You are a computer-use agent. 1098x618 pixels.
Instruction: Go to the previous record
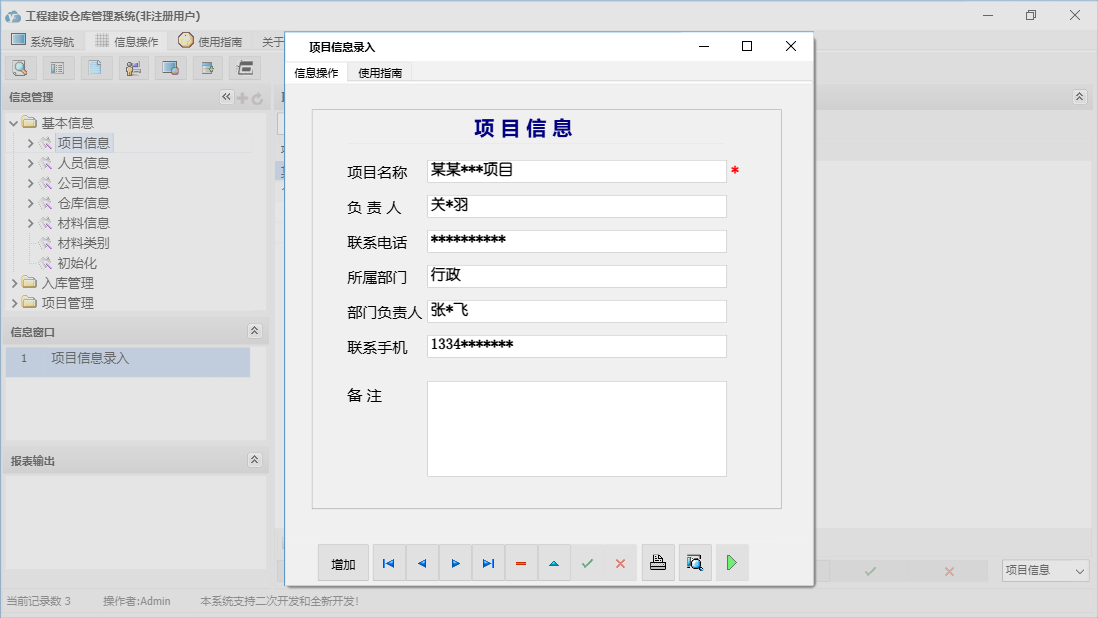[421, 562]
